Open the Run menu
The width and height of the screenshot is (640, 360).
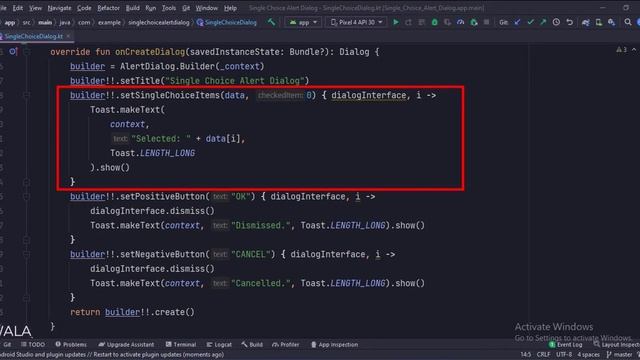[151, 8]
